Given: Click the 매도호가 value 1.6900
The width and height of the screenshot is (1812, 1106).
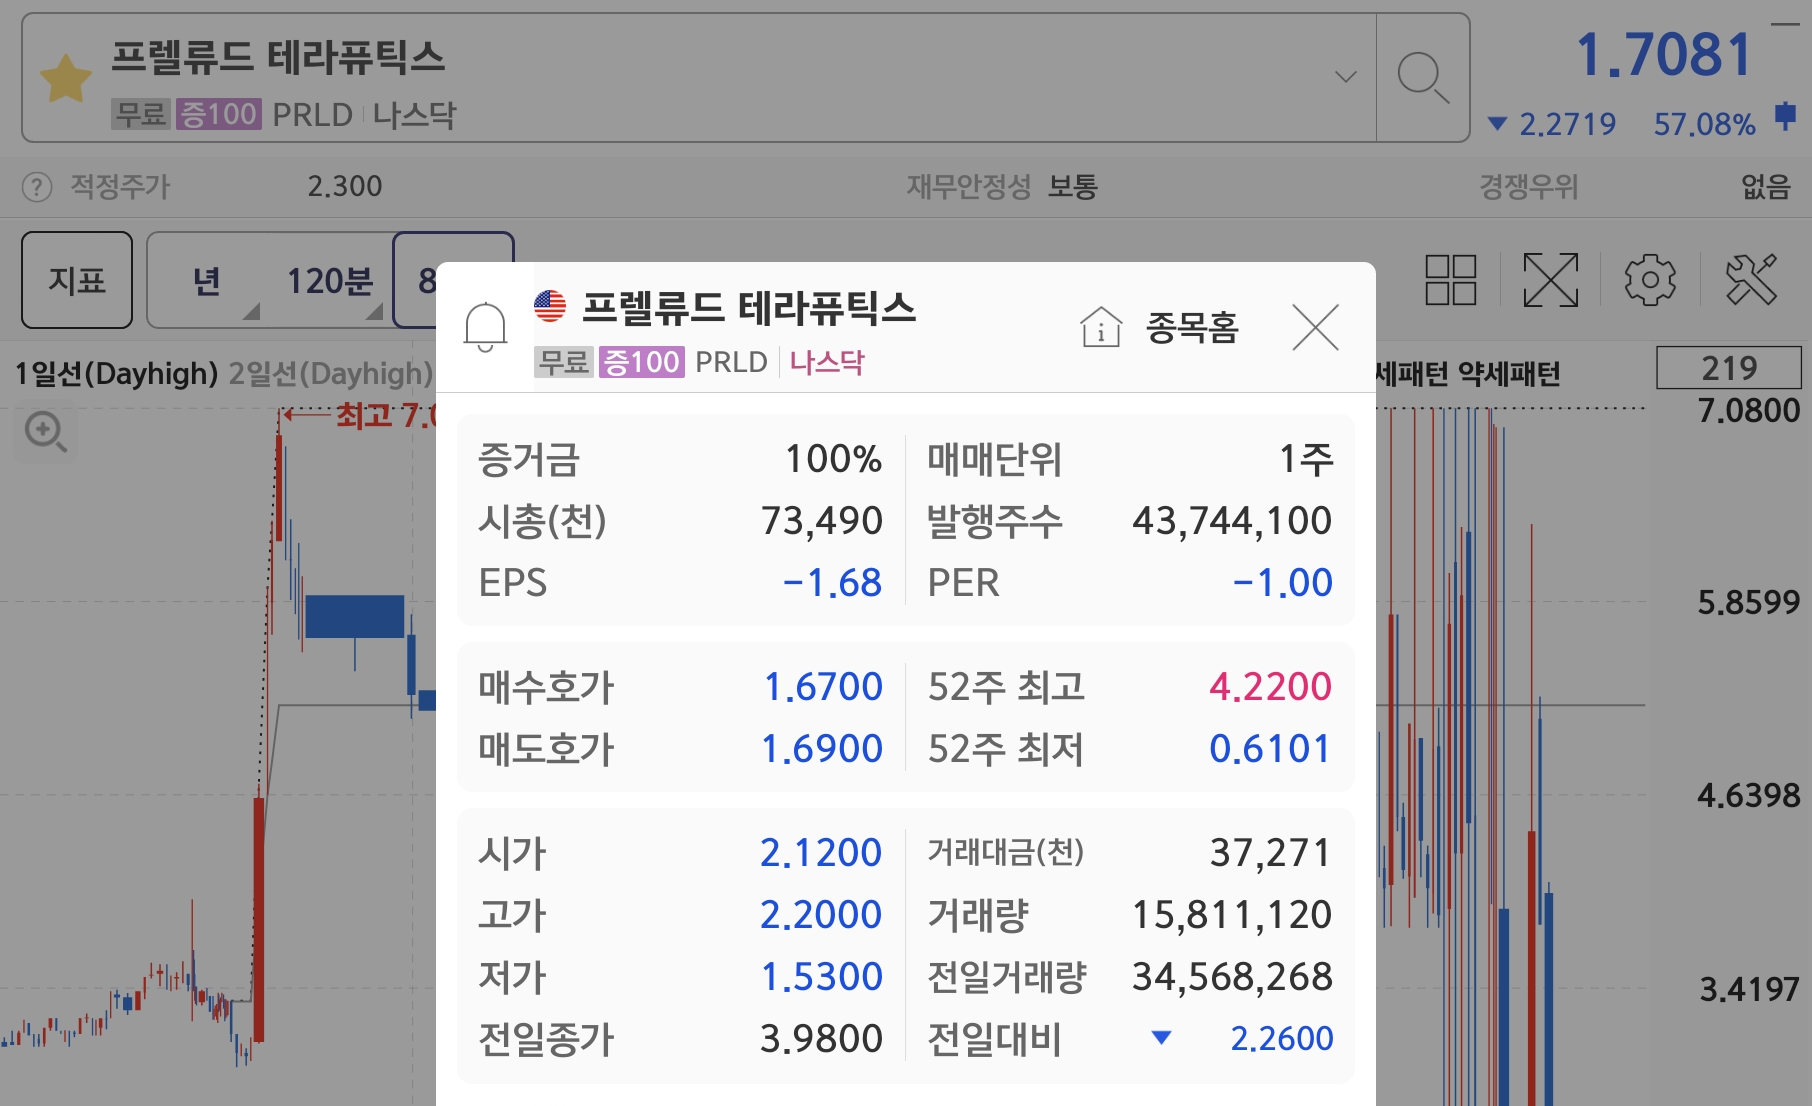Looking at the screenshot, I should click(x=822, y=749).
